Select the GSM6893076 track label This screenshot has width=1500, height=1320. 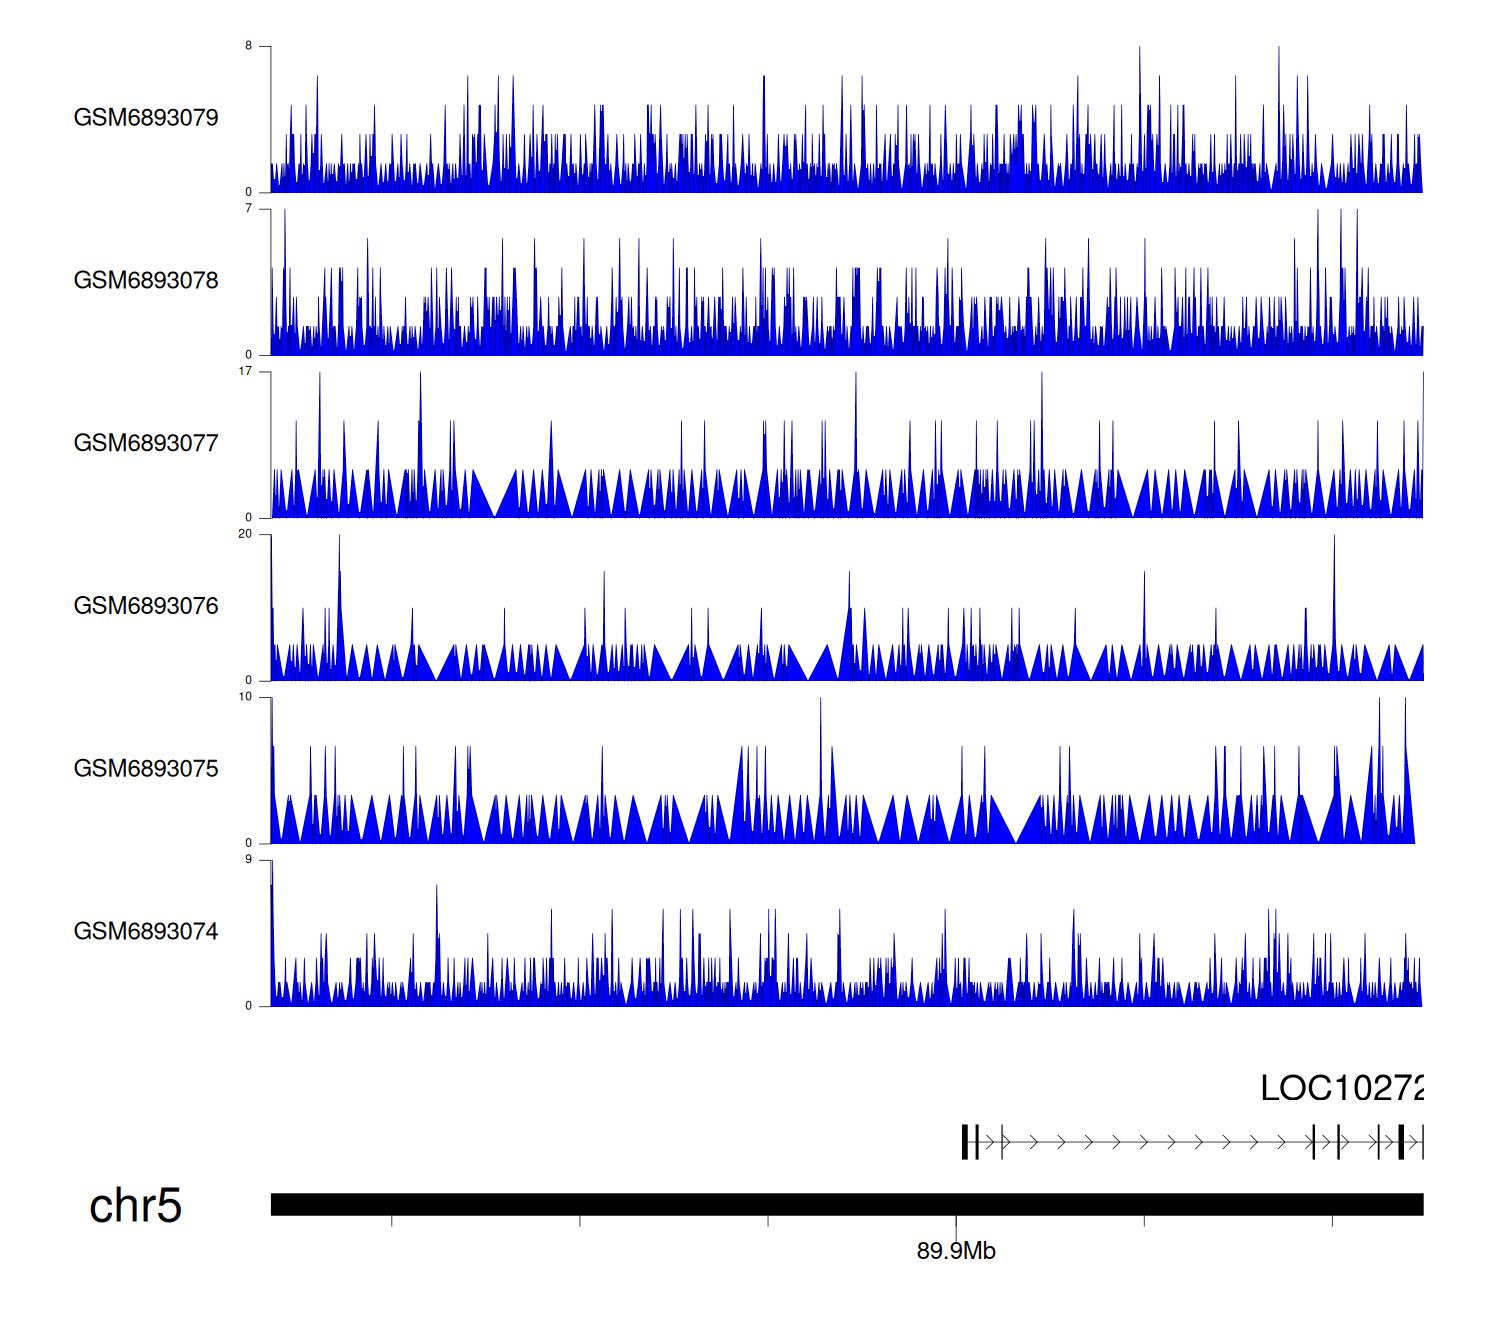click(x=146, y=606)
